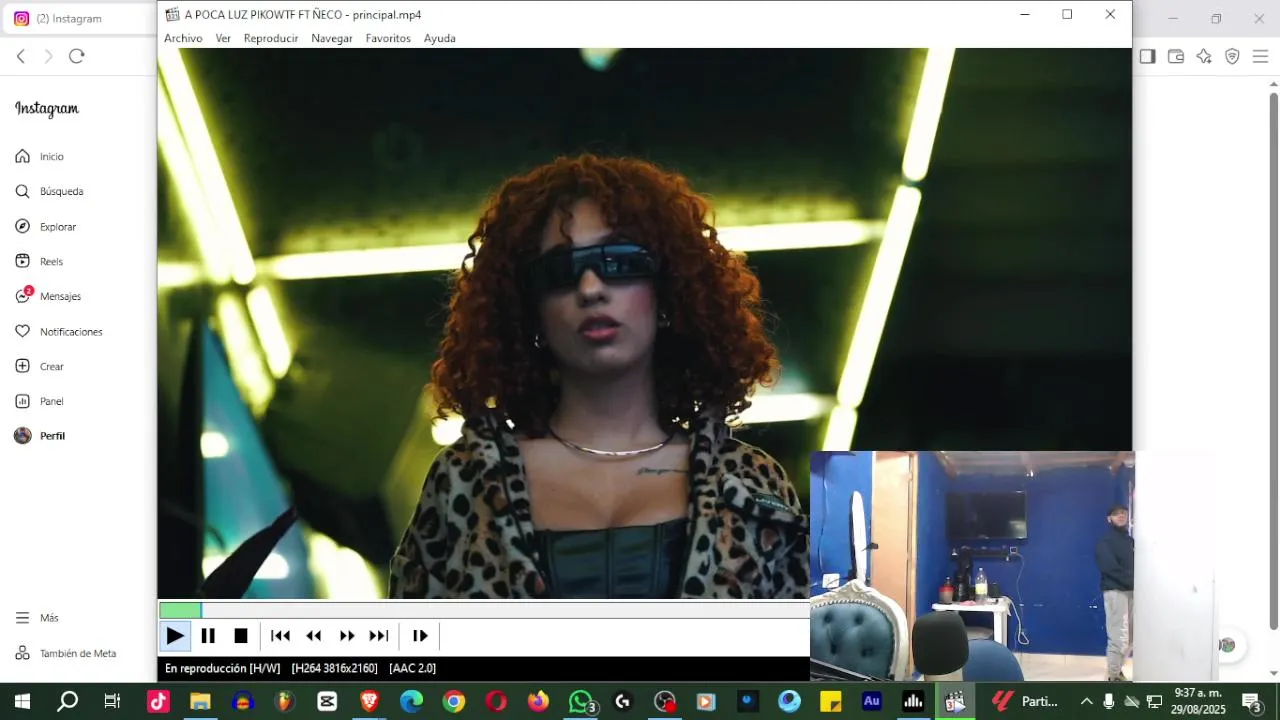1280x720 pixels.
Task: Open Firefox from the taskbar
Action: (538, 702)
